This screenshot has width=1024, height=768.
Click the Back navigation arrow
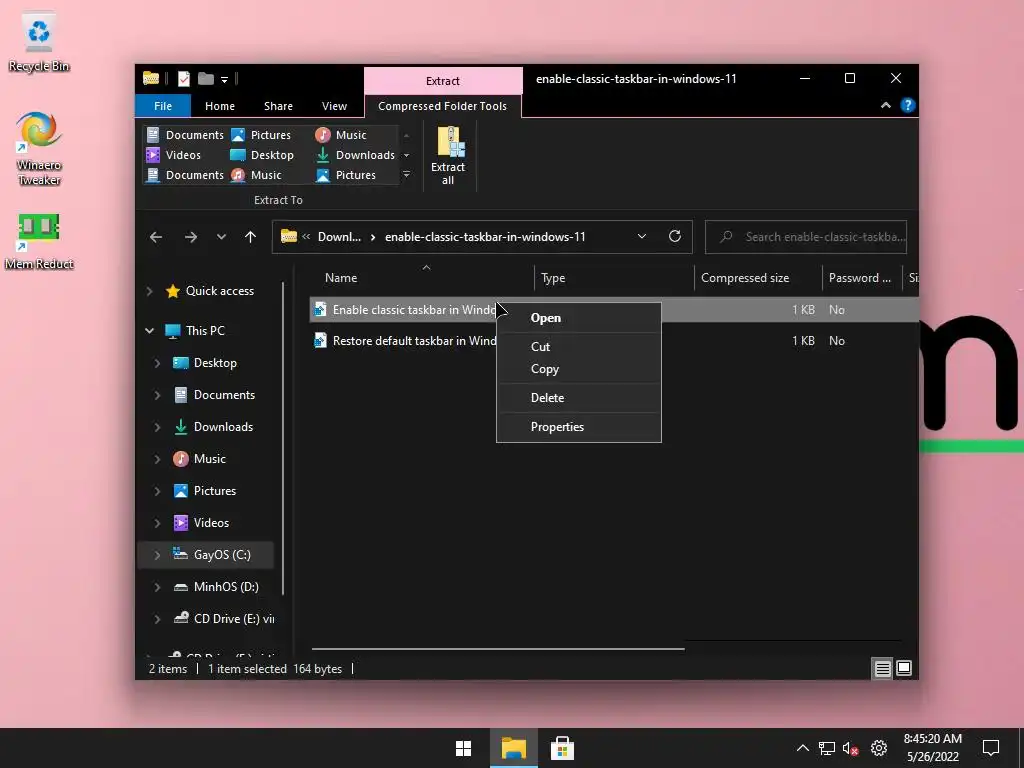click(x=155, y=237)
